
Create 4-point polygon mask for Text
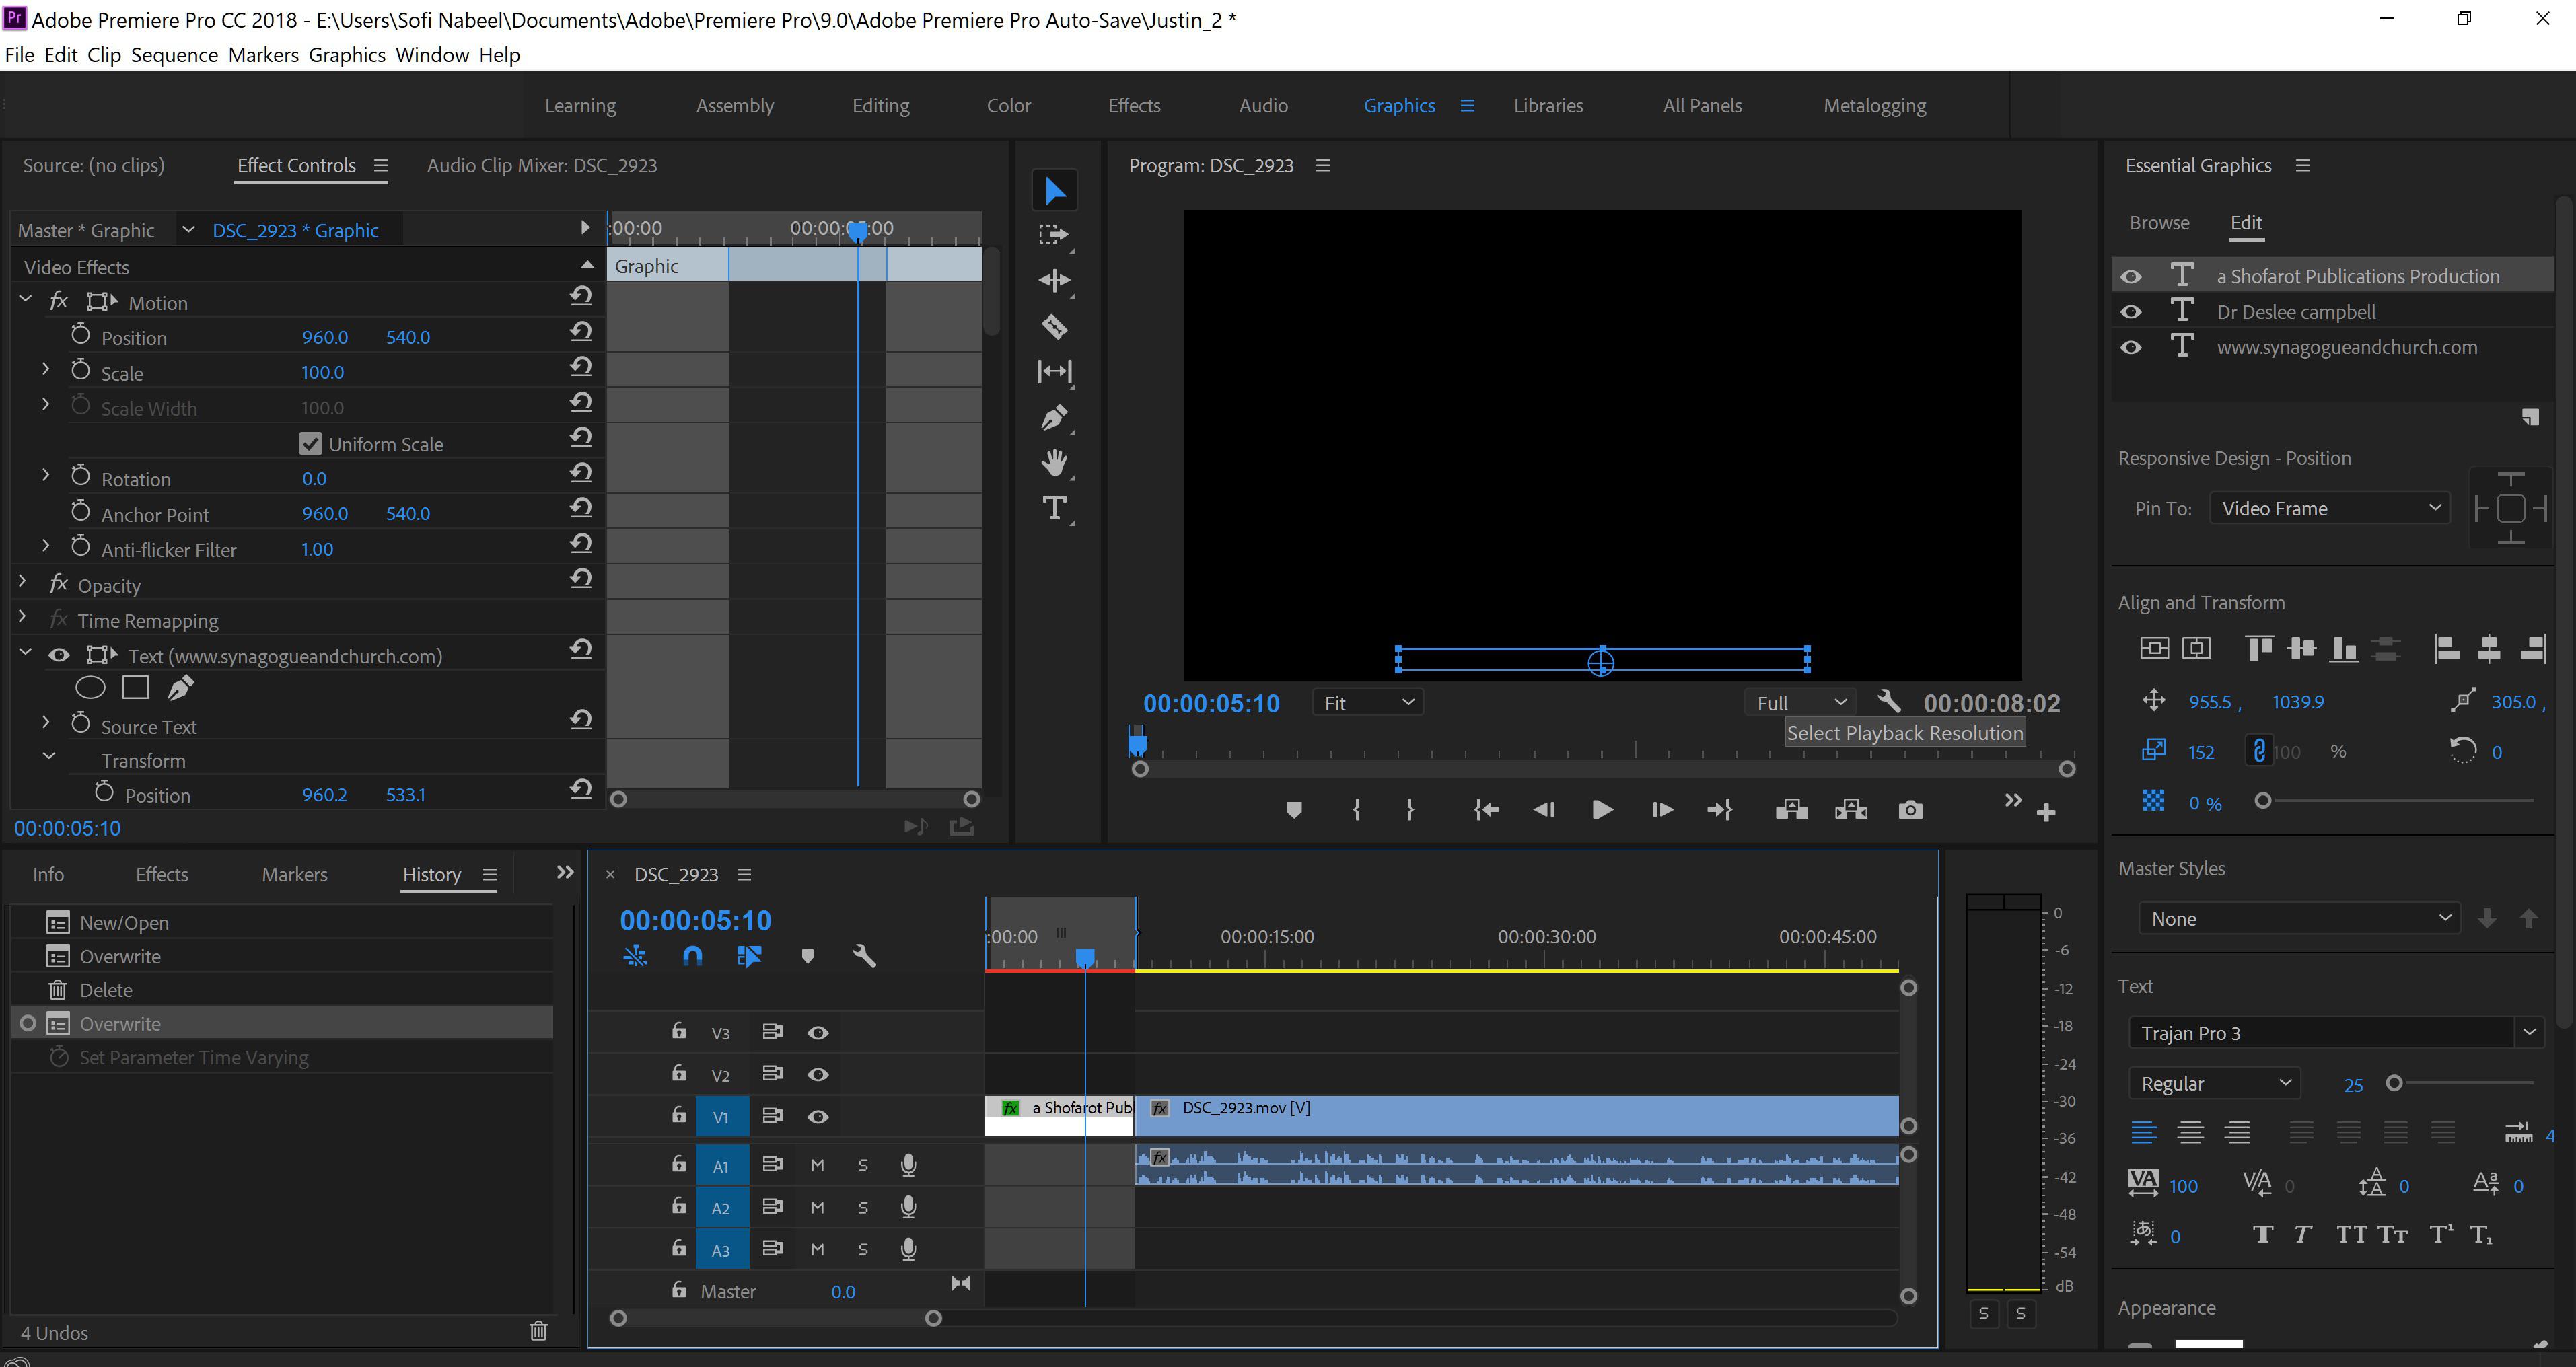[135, 688]
